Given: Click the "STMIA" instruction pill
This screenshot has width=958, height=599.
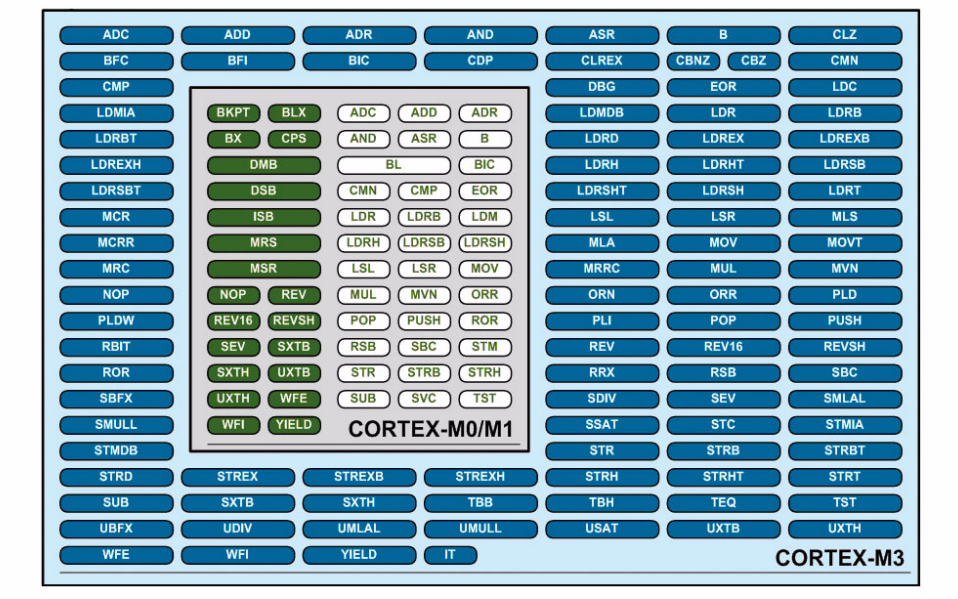Looking at the screenshot, I should (845, 425).
